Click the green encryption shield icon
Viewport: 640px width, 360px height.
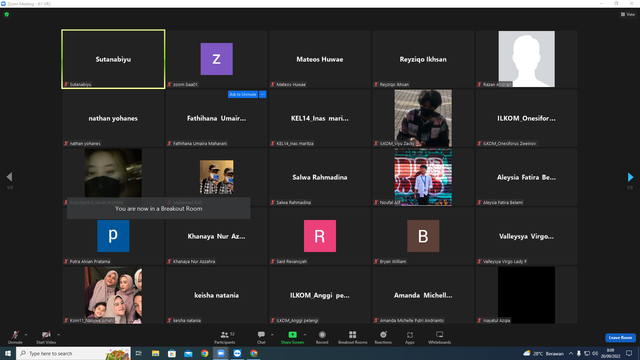tap(7, 14)
